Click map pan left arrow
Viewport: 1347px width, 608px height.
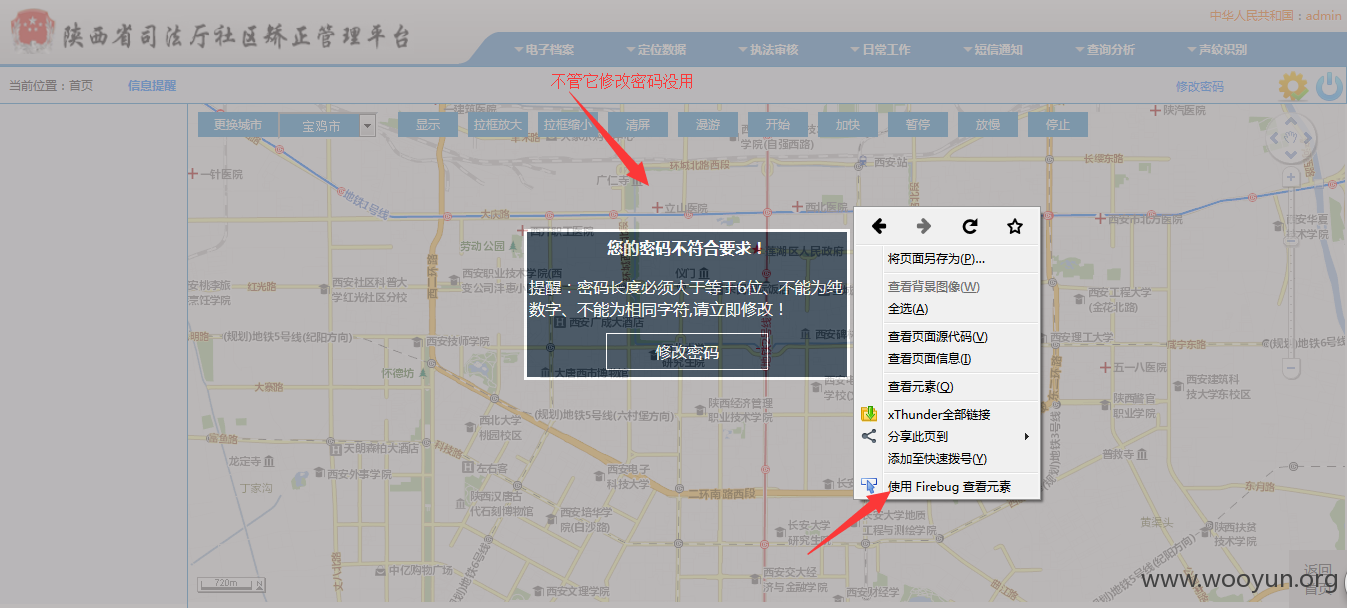point(1275,139)
